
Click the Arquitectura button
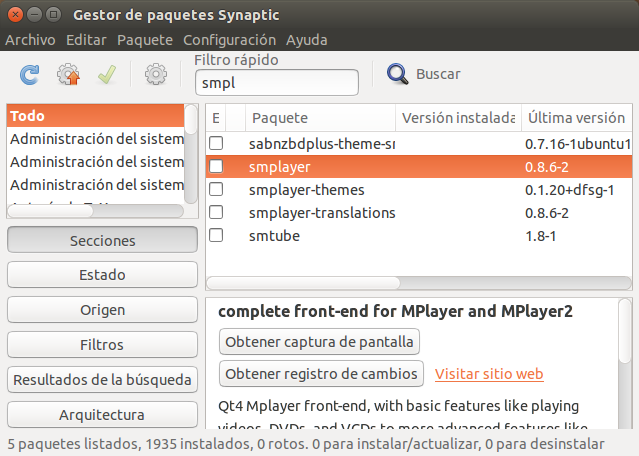[x=102, y=415]
